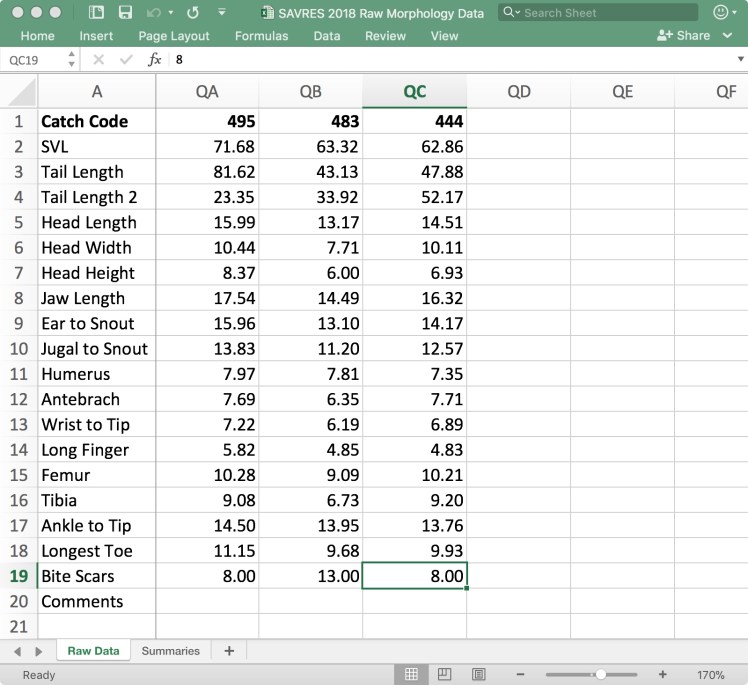Open the Formulas ribbon tab
This screenshot has height=685, width=748.
261,36
